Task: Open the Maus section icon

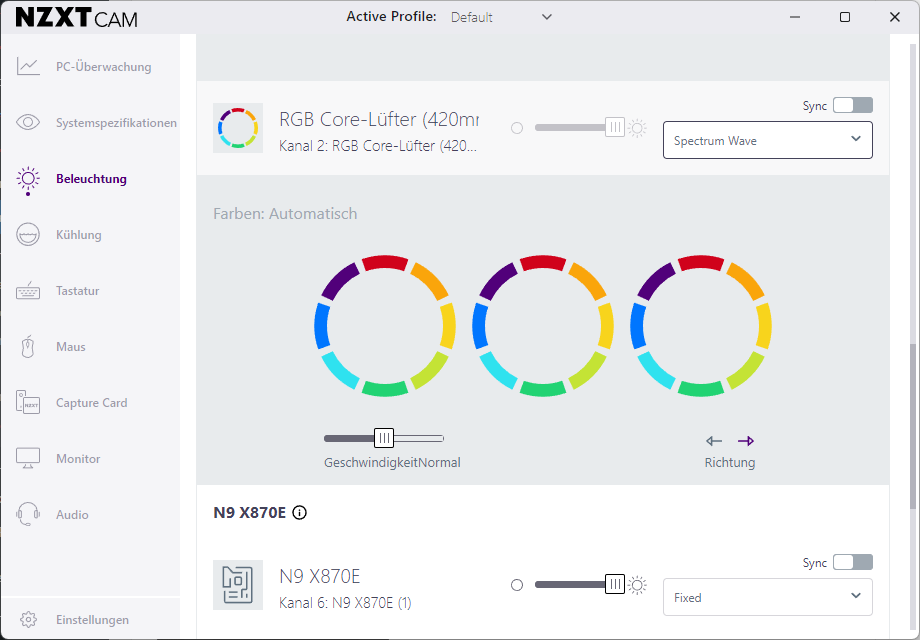Action: click(x=28, y=347)
